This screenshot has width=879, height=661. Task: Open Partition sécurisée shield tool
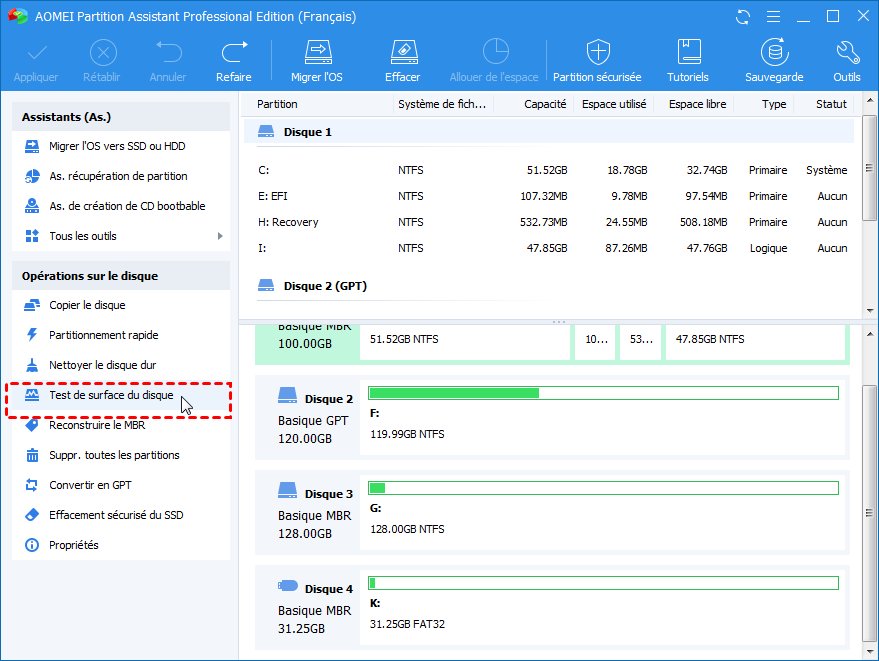click(x=597, y=61)
